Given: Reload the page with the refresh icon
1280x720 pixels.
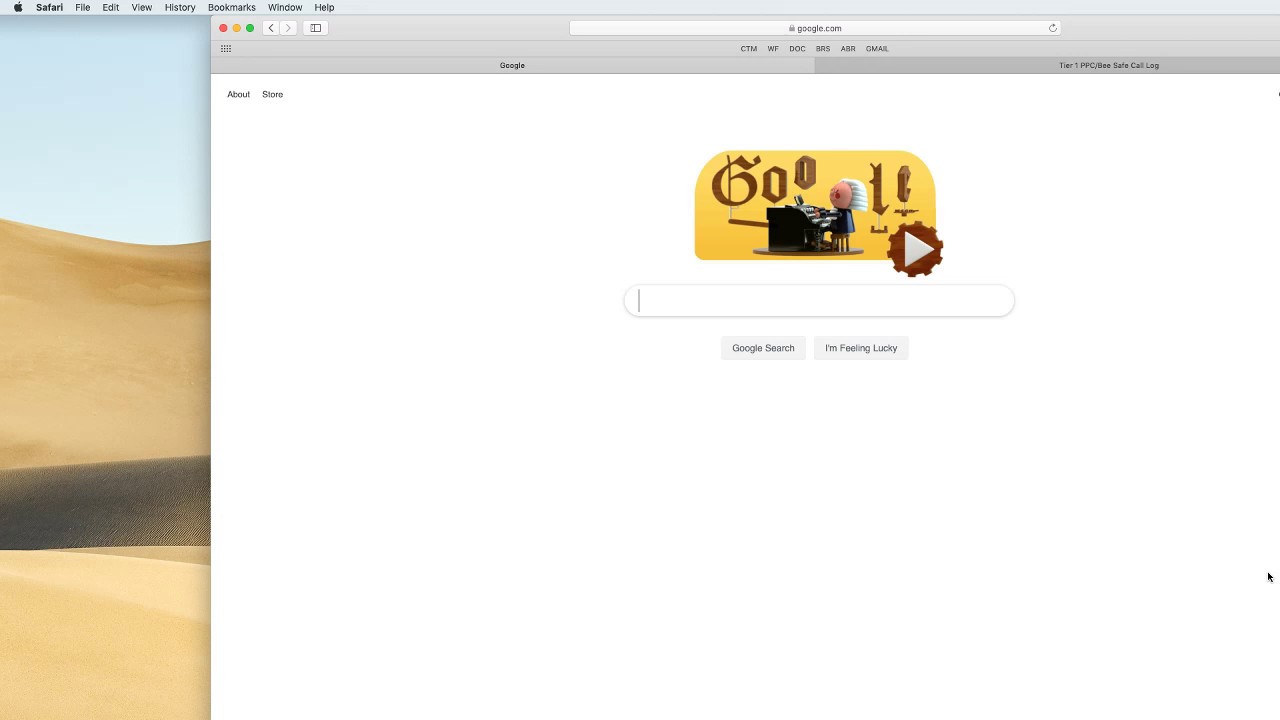Looking at the screenshot, I should pyautogui.click(x=1053, y=28).
